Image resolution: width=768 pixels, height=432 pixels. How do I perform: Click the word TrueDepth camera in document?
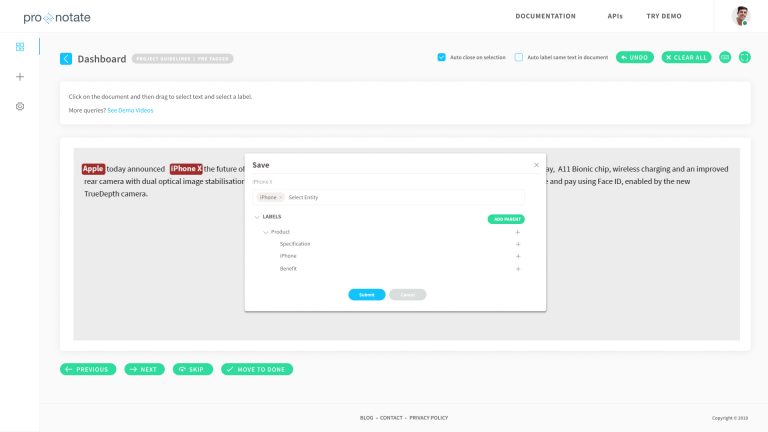[115, 194]
